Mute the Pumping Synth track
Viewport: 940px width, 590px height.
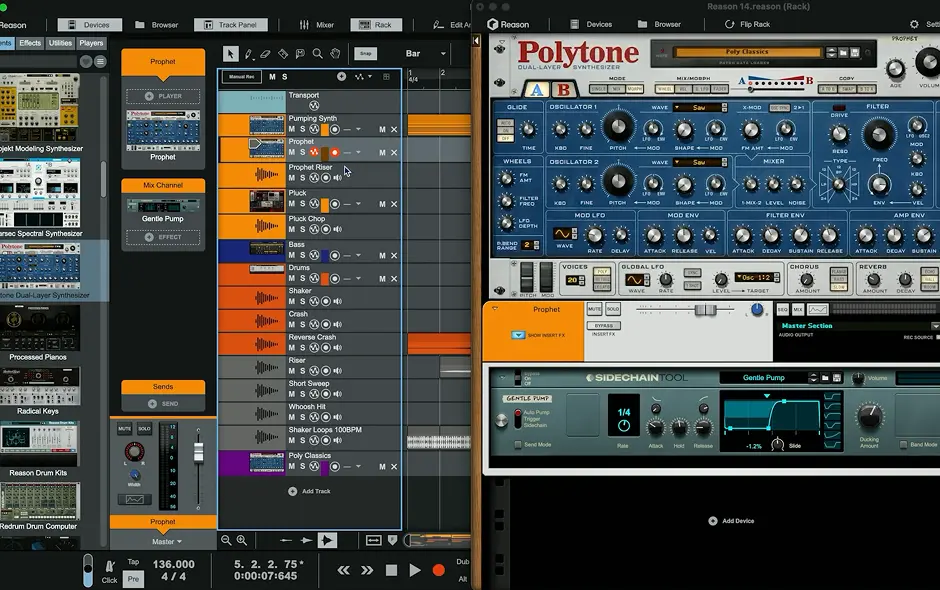pyautogui.click(x=292, y=129)
